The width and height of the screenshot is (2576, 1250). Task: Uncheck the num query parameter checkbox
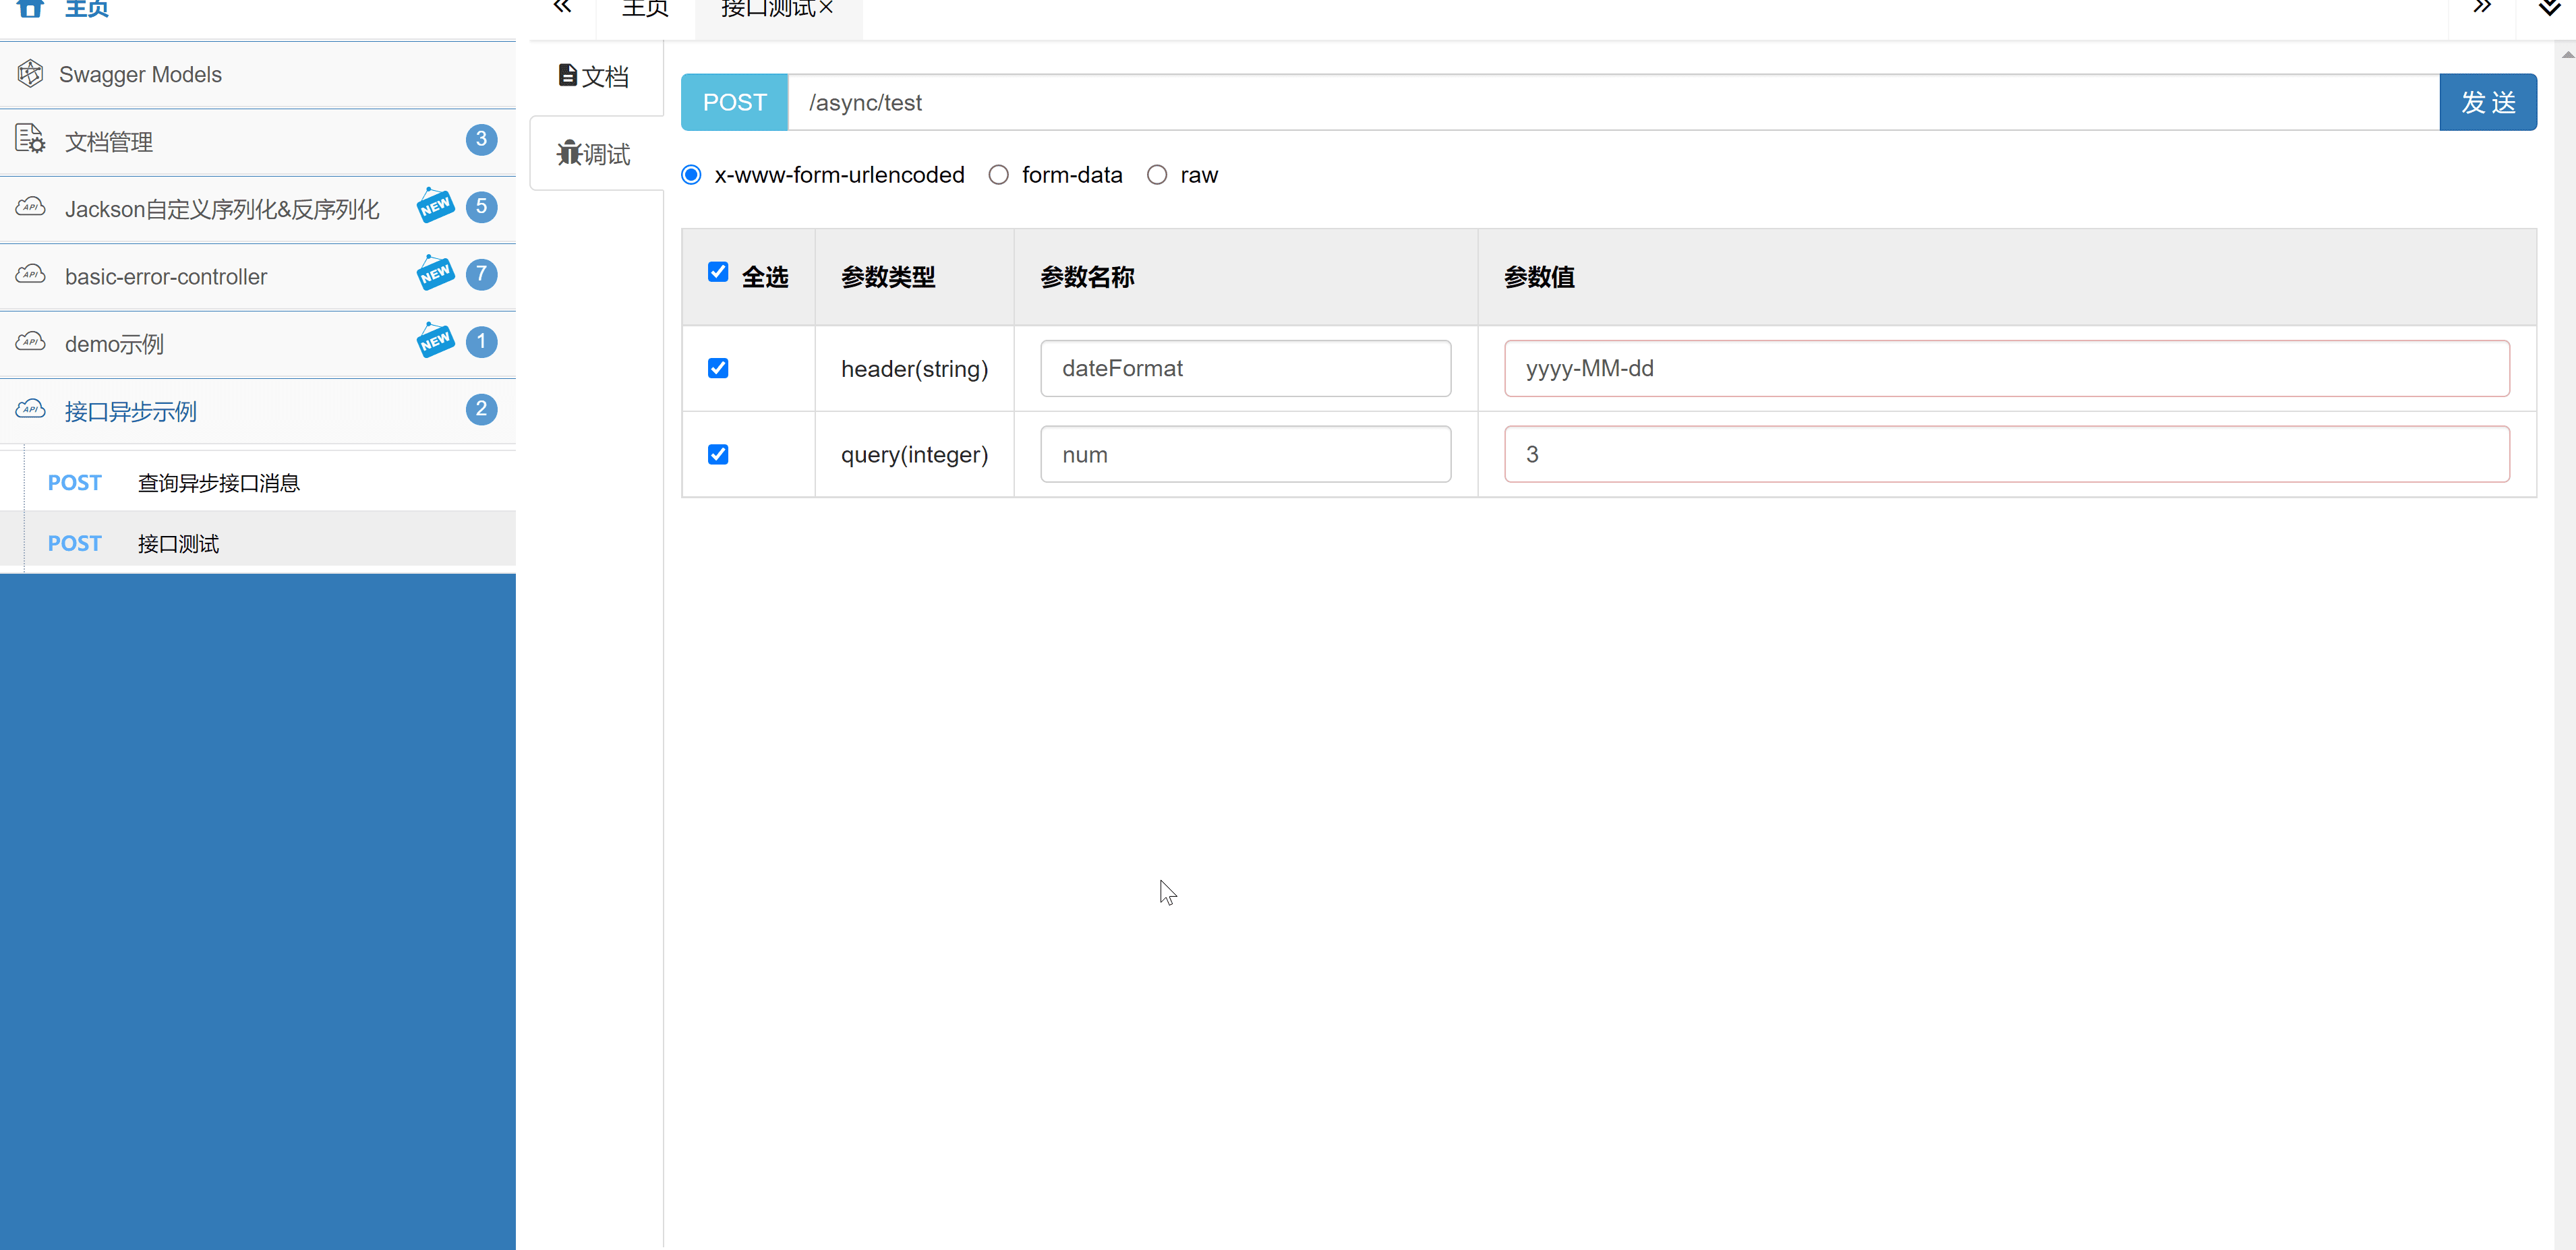click(718, 454)
